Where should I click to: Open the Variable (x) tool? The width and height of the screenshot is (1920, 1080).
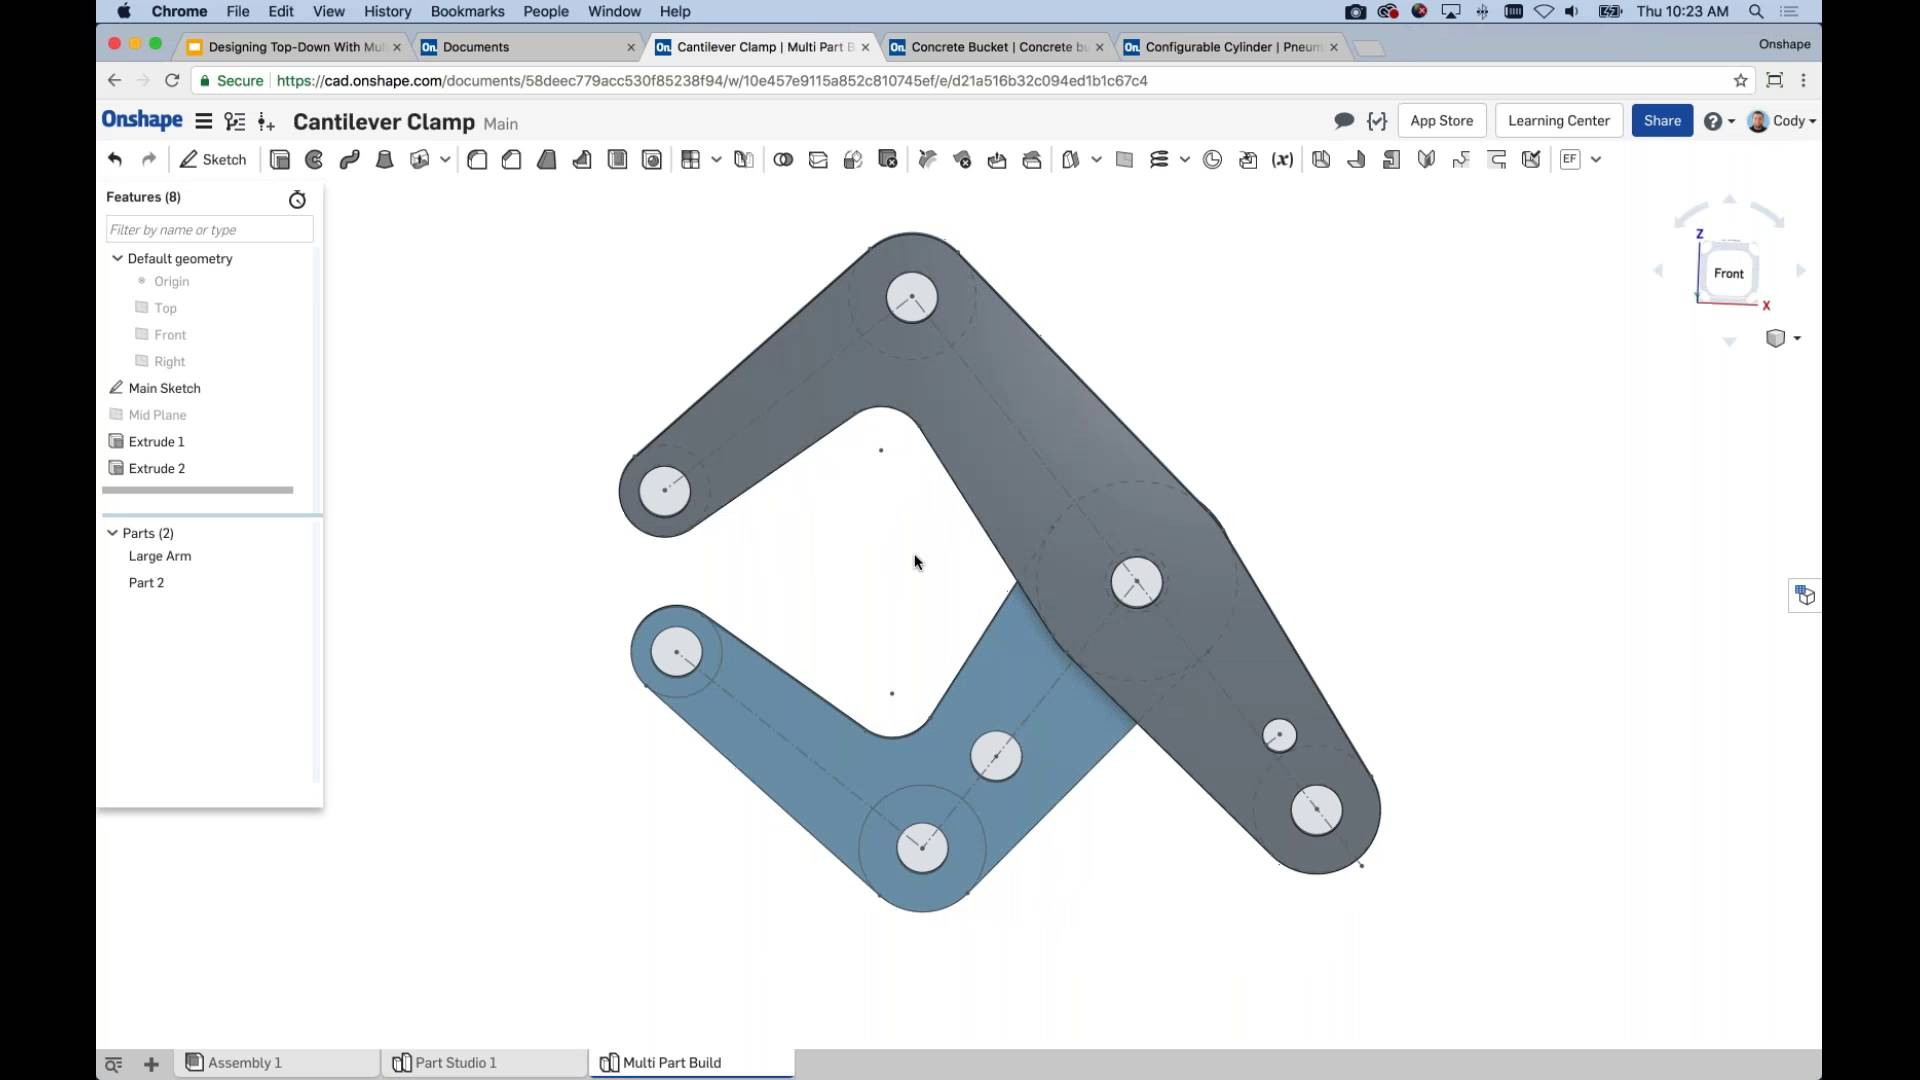tap(1282, 160)
